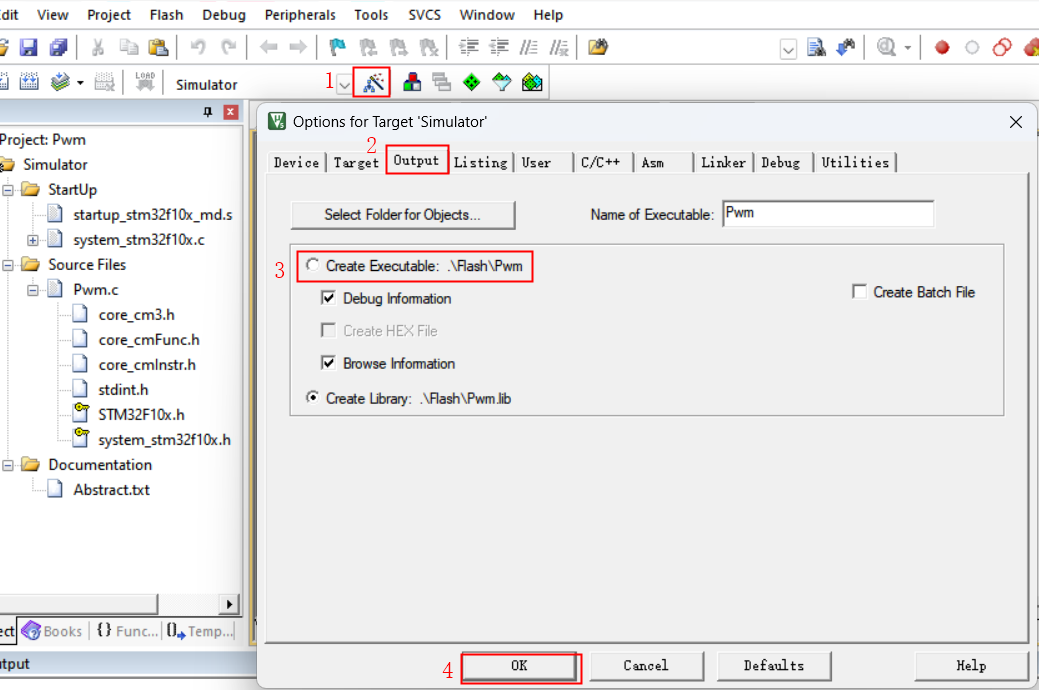The width and height of the screenshot is (1039, 690).
Task: Click the Pack Installer icon
Action: (x=532, y=83)
